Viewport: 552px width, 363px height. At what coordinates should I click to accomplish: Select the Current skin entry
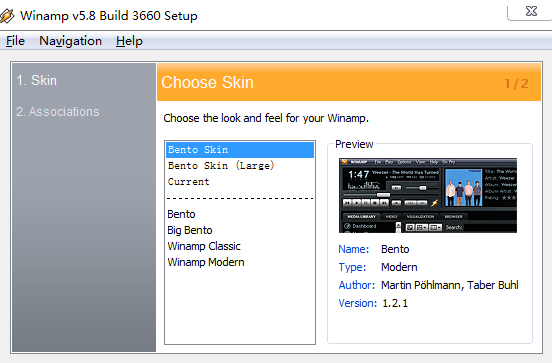tap(240, 182)
